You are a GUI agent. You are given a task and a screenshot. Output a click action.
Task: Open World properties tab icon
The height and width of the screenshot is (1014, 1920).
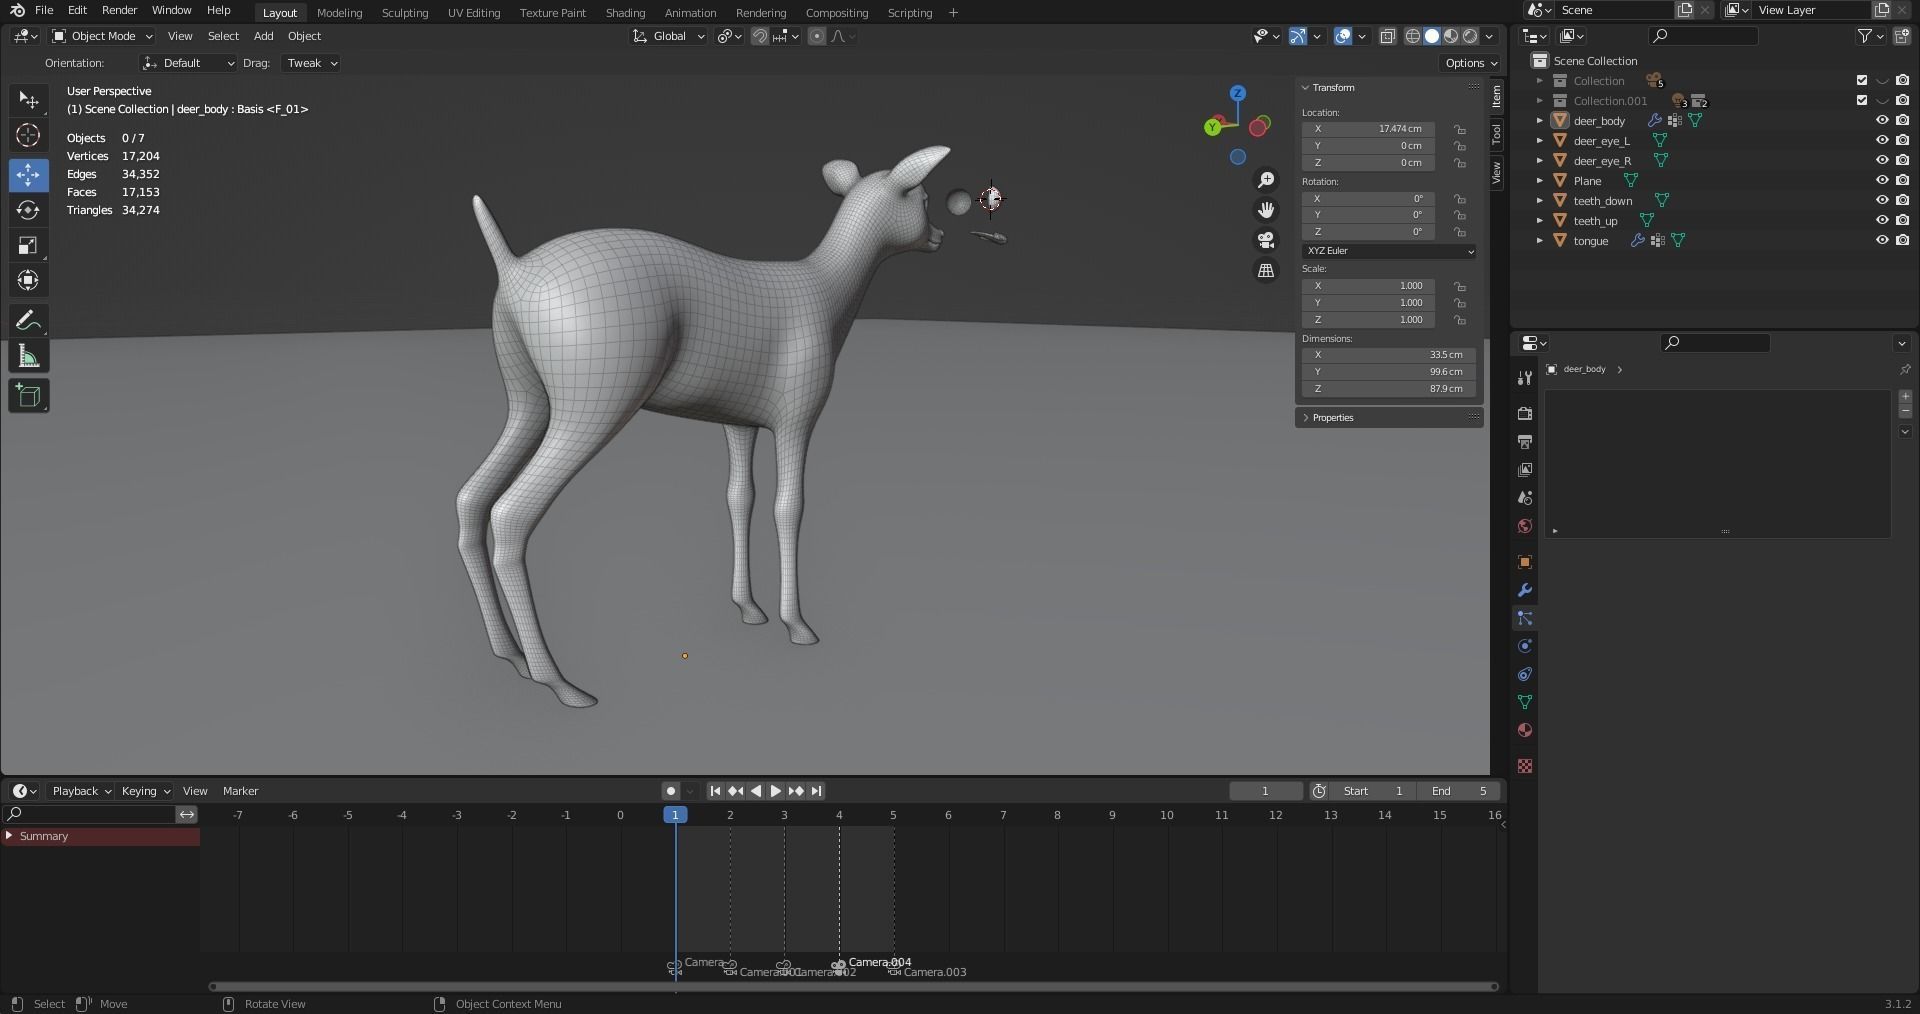[1525, 526]
